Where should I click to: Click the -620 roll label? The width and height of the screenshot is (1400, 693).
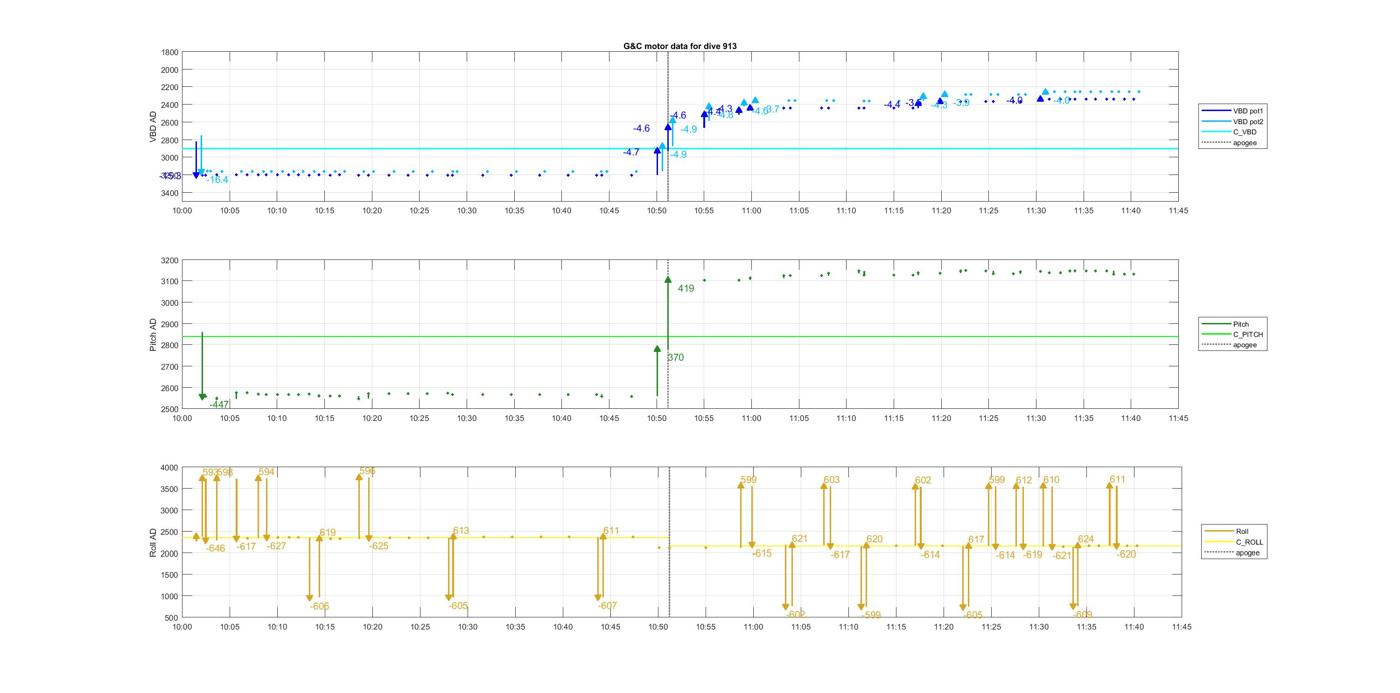point(1126,554)
